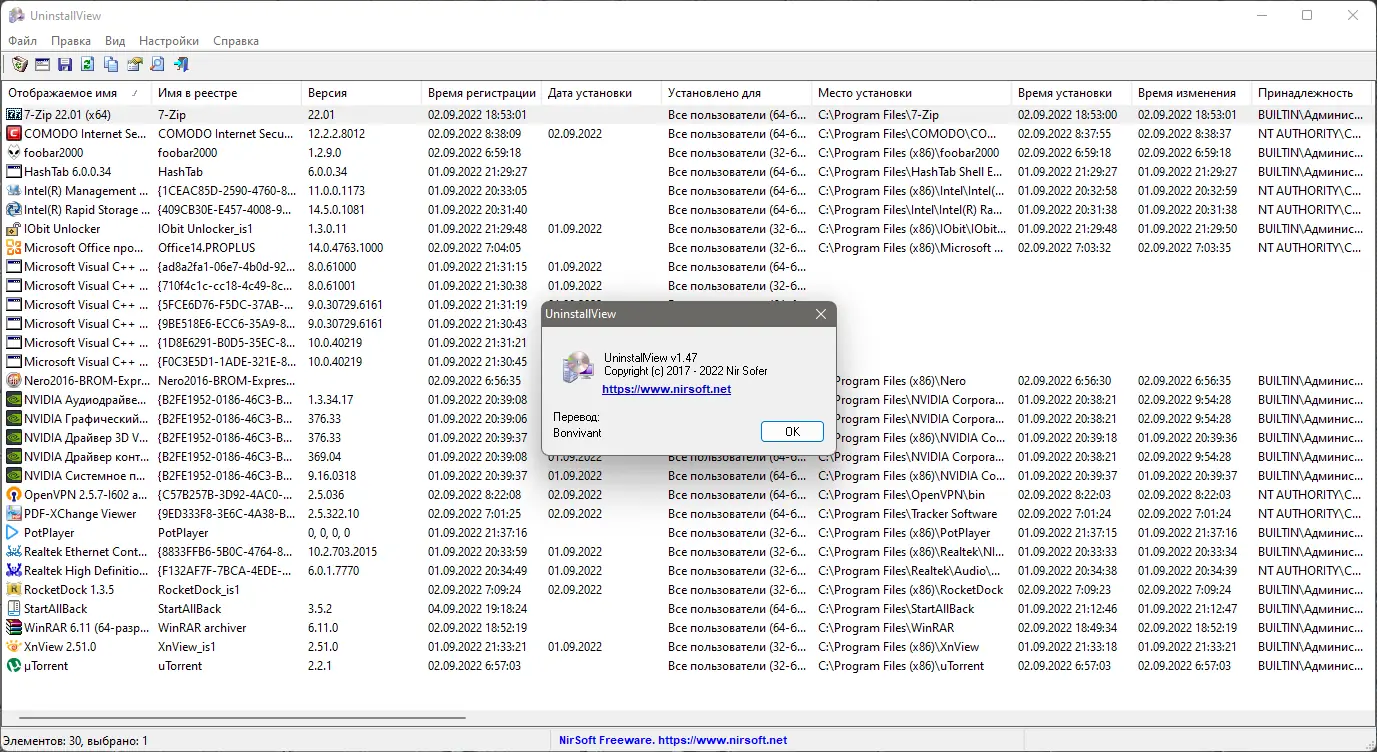This screenshot has height=752, width=1377.
Task: Click the Exit door icon in toolbar
Action: click(181, 65)
